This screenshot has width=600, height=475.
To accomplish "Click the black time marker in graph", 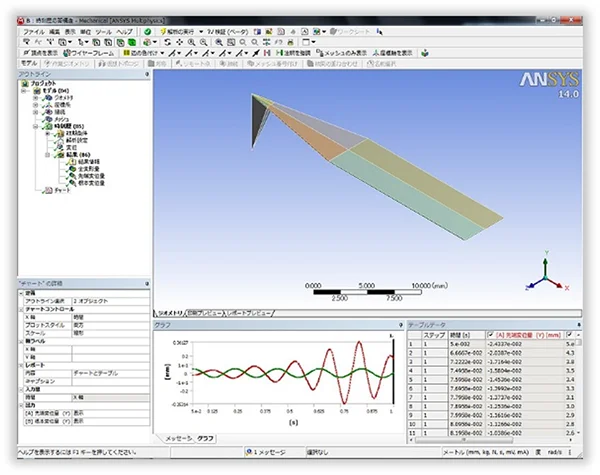I will pos(393,369).
